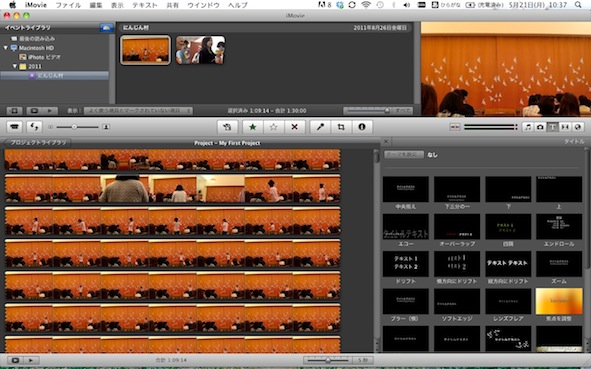Image resolution: width=591 pixels, height=369 pixels.
Task: Show the music and sound effects browser
Action: 528,127
